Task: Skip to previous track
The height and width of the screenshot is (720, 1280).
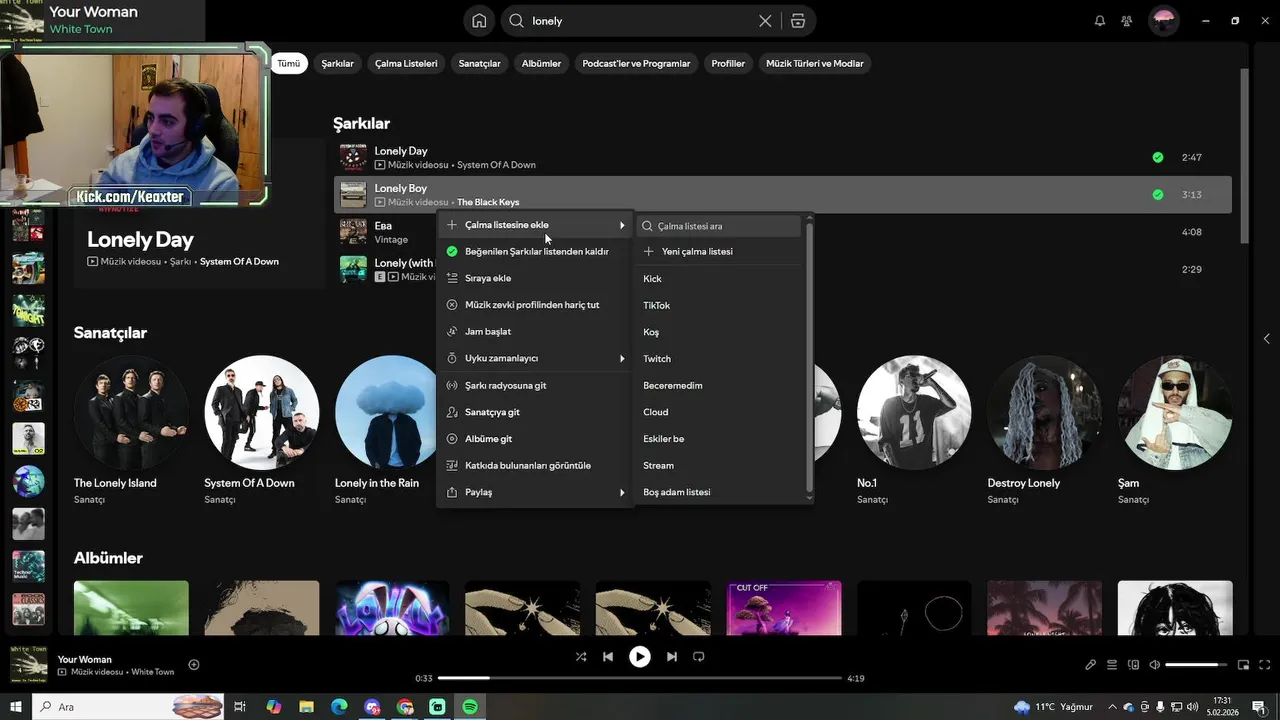Action: [x=608, y=657]
